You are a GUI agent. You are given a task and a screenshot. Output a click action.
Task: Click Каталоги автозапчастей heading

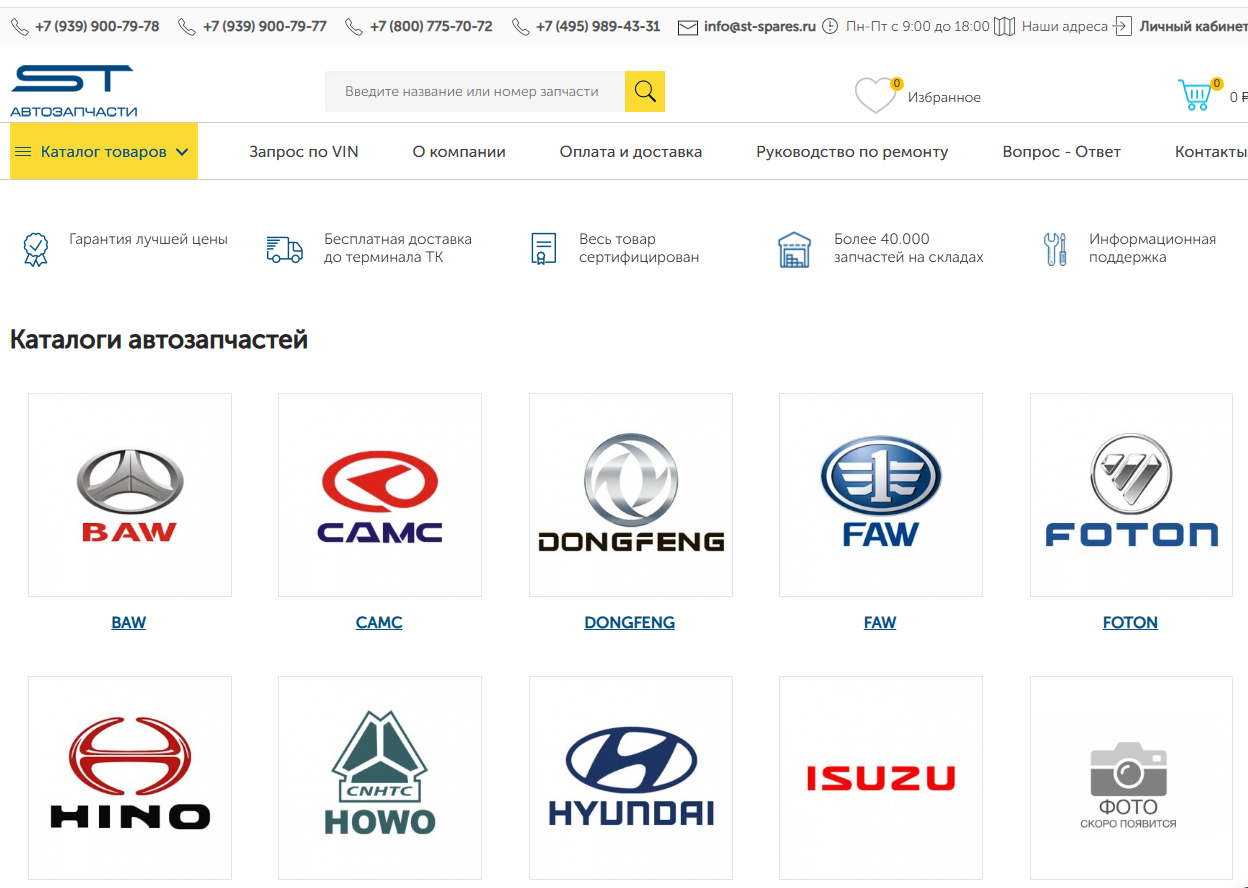tap(159, 340)
